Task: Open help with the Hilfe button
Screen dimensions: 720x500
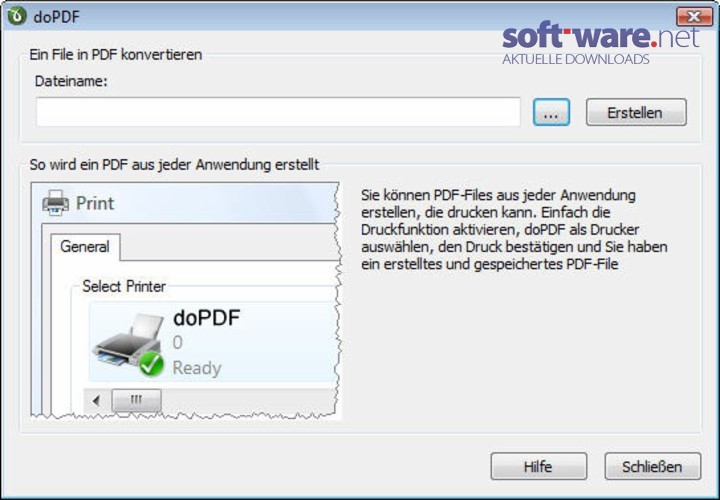Action: (x=539, y=466)
